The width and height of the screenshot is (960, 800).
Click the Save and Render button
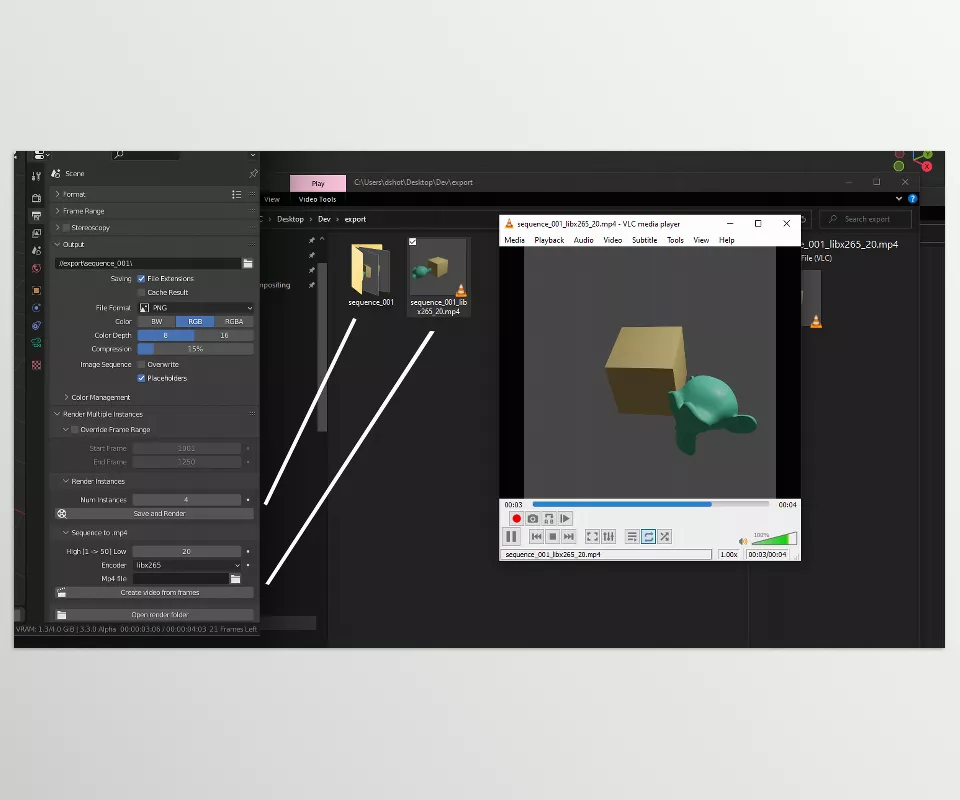click(160, 514)
